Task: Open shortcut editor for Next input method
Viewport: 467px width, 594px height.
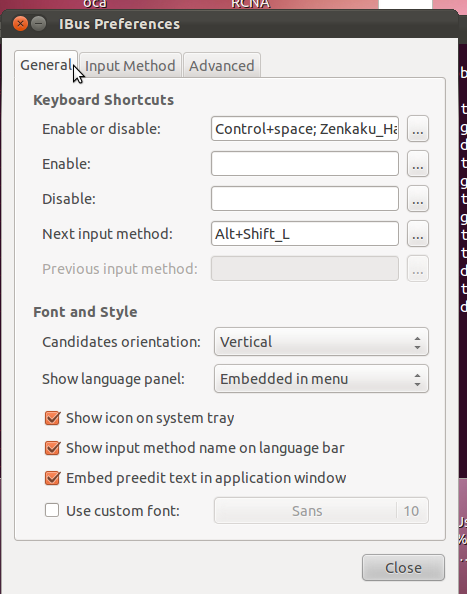Action: (x=418, y=234)
